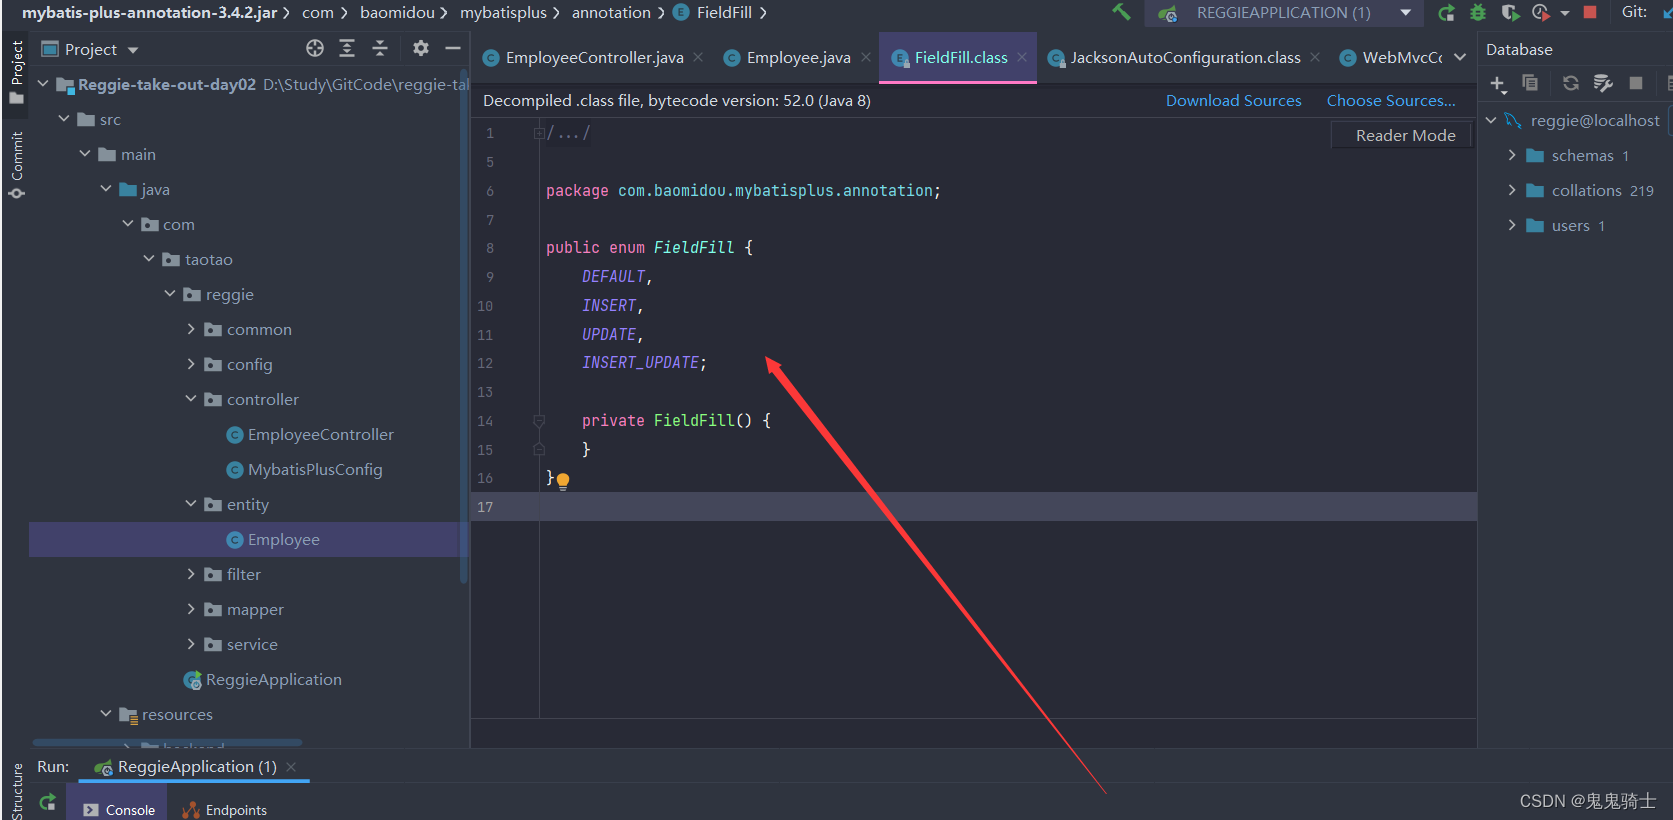Expand schemas node in Database
This screenshot has width=1673, height=820.
pos(1512,155)
